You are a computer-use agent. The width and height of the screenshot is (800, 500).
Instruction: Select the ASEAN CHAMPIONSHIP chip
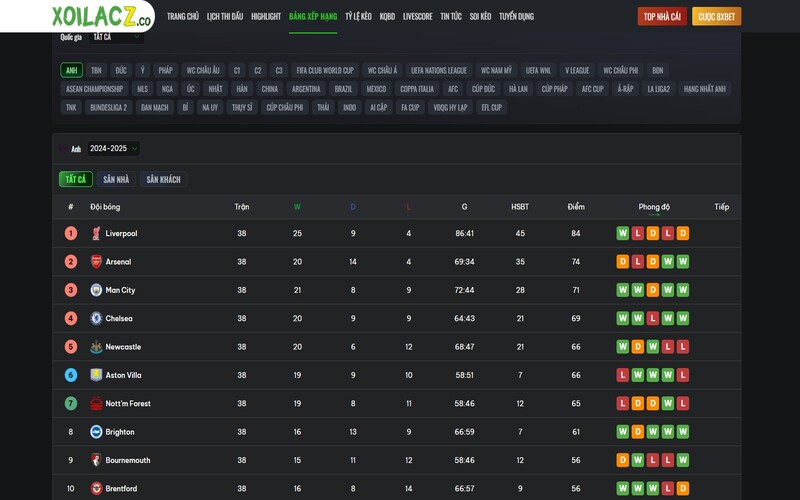(94, 89)
